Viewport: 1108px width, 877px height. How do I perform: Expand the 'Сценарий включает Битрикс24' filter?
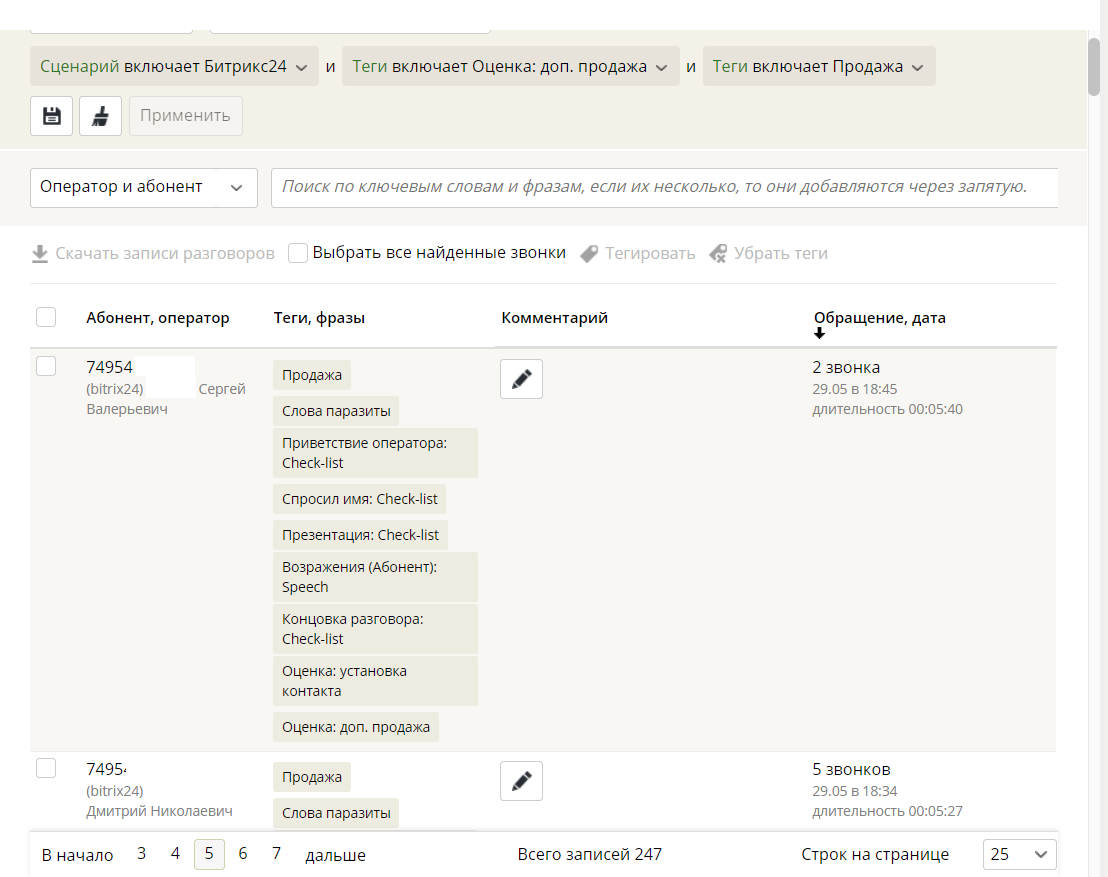coord(174,67)
